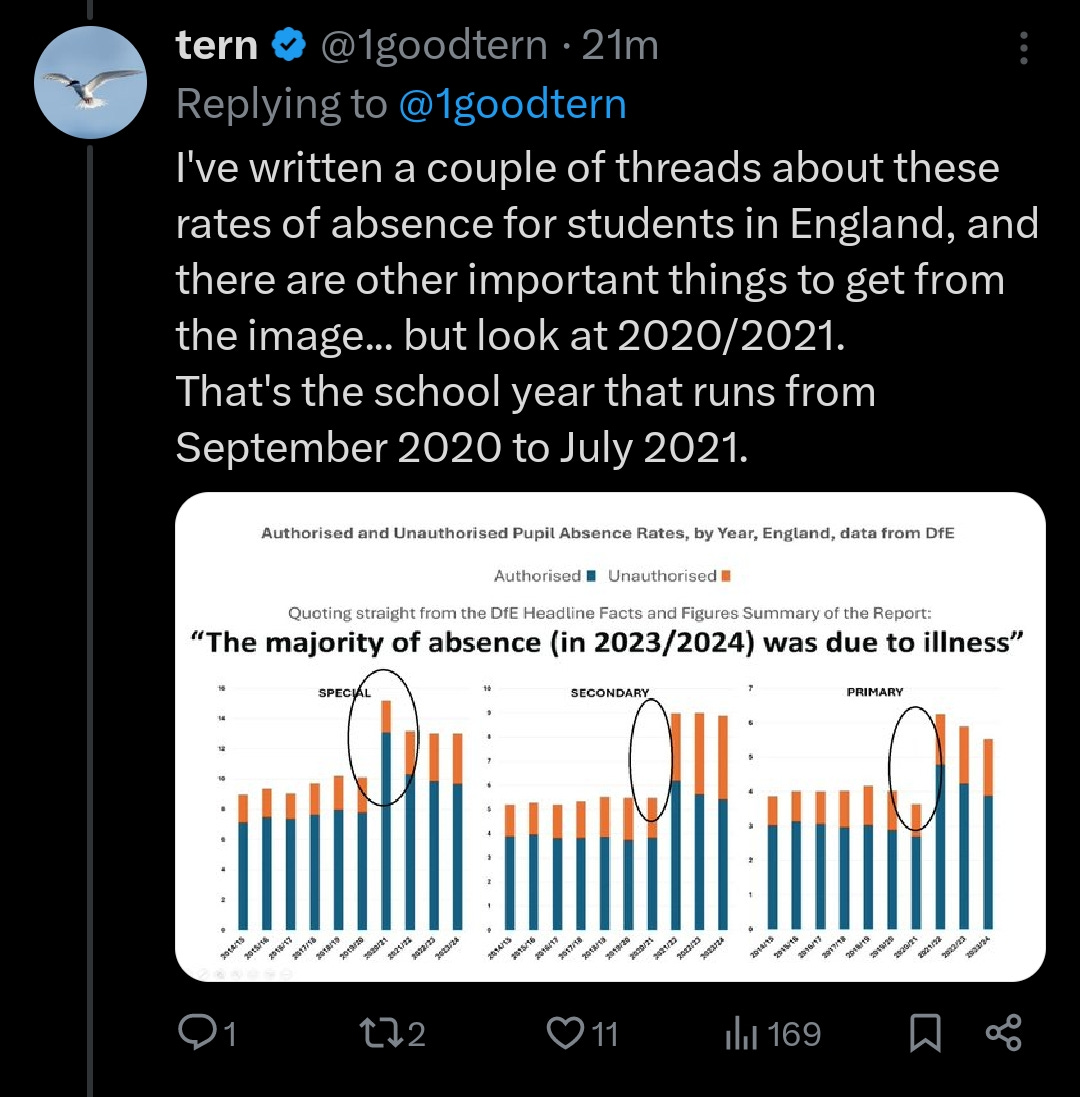Screen dimensions: 1080x1097
Task: Bookmark this tweet
Action: tap(925, 1033)
